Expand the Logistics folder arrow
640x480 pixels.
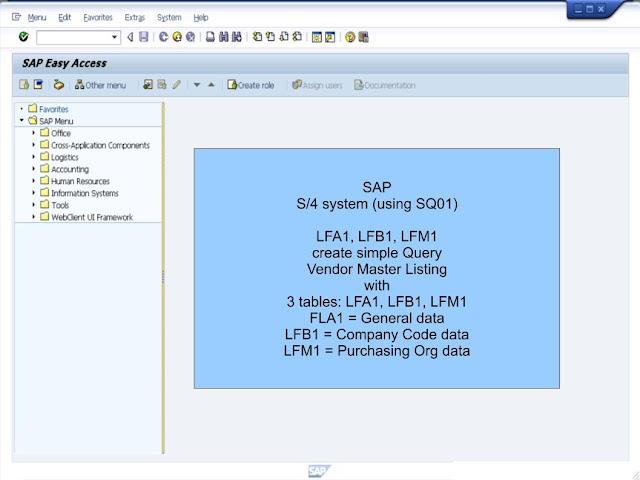[33, 156]
